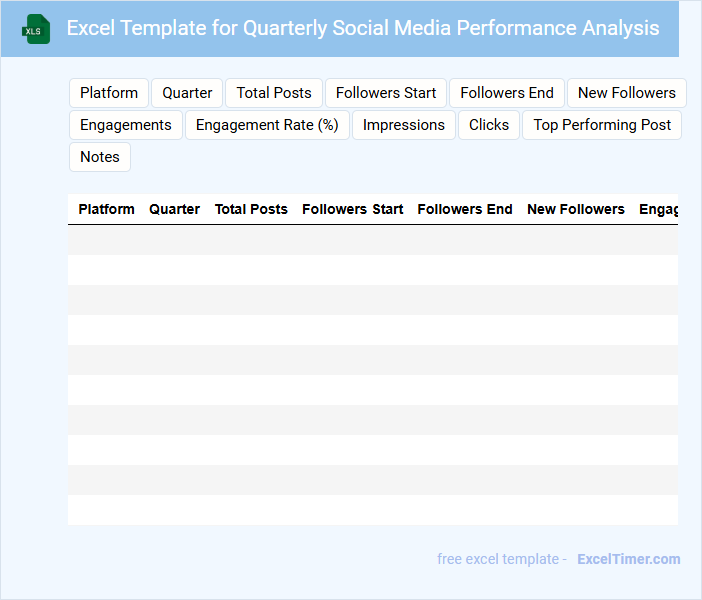Choose the Followers Start tag
The height and width of the screenshot is (600, 702).
click(386, 93)
